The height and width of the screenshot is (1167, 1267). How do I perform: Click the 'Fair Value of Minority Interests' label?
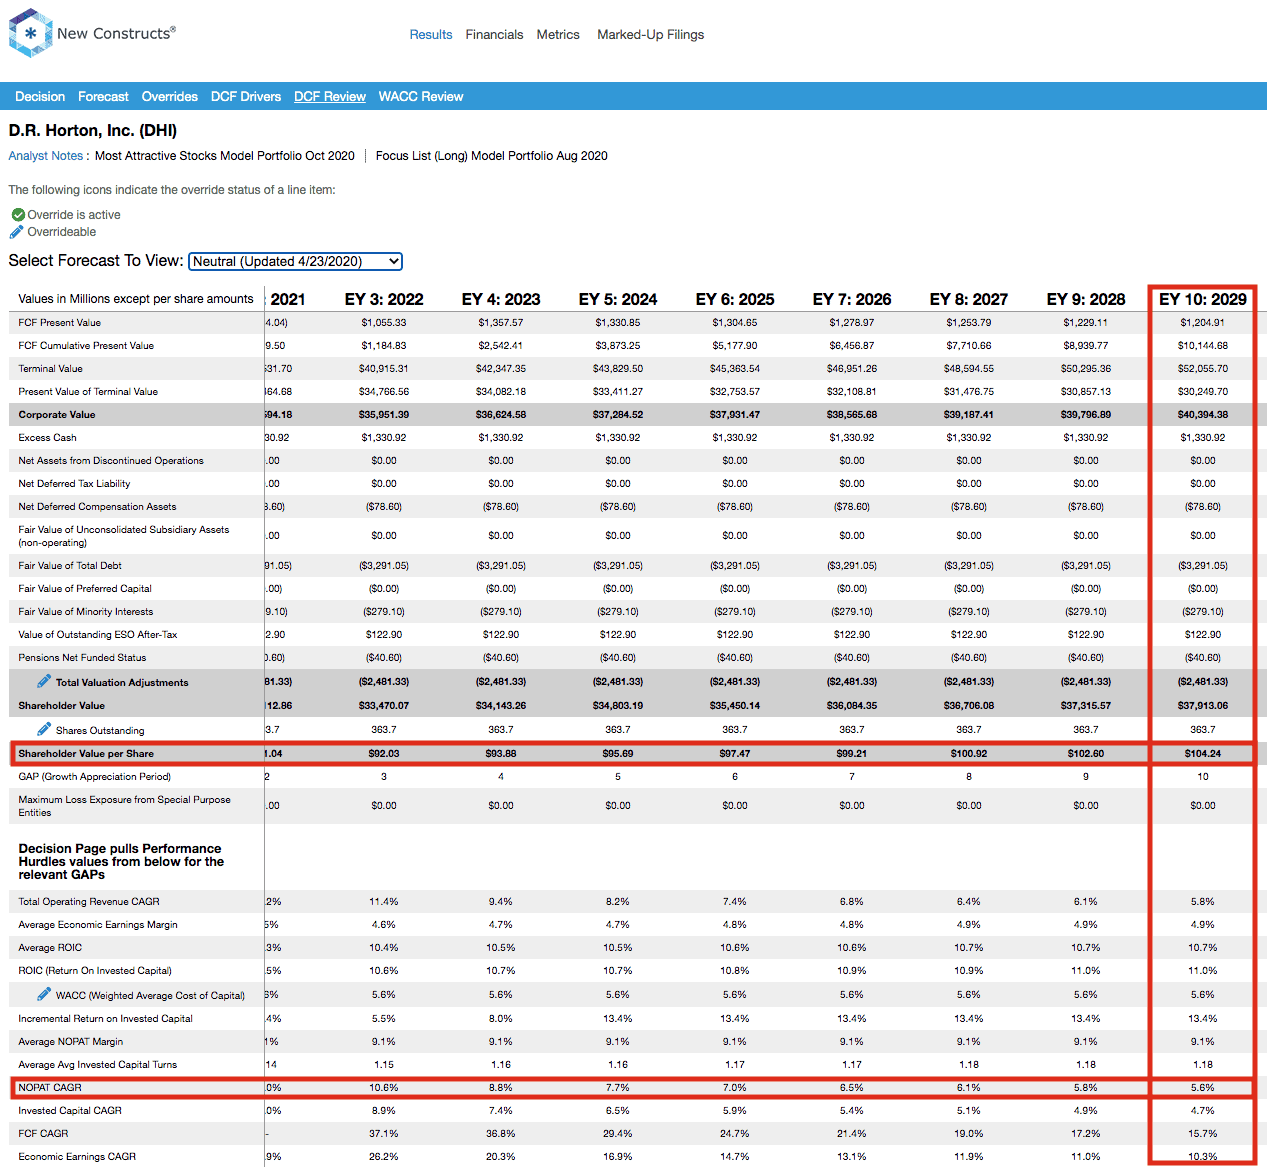[x=86, y=612]
